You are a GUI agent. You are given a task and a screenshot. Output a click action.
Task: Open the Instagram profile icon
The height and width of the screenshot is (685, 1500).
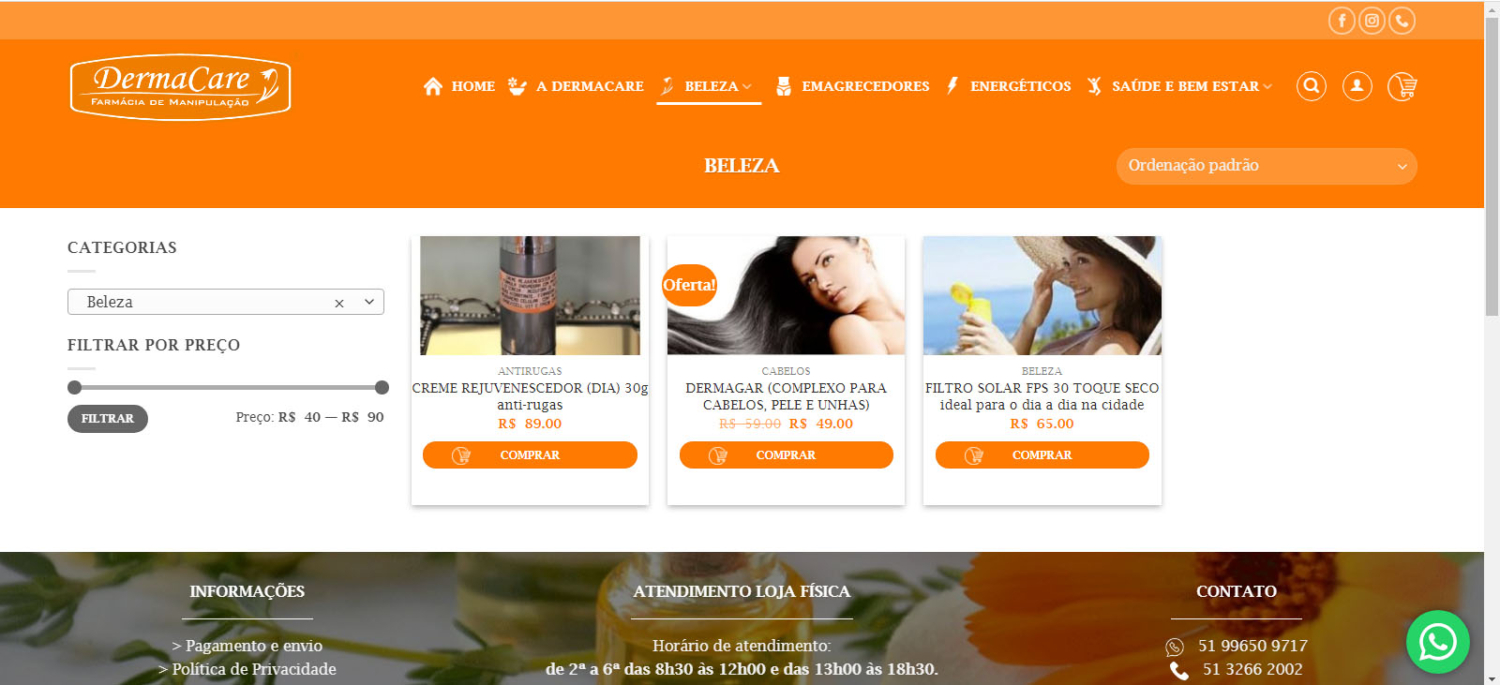pos(1372,21)
